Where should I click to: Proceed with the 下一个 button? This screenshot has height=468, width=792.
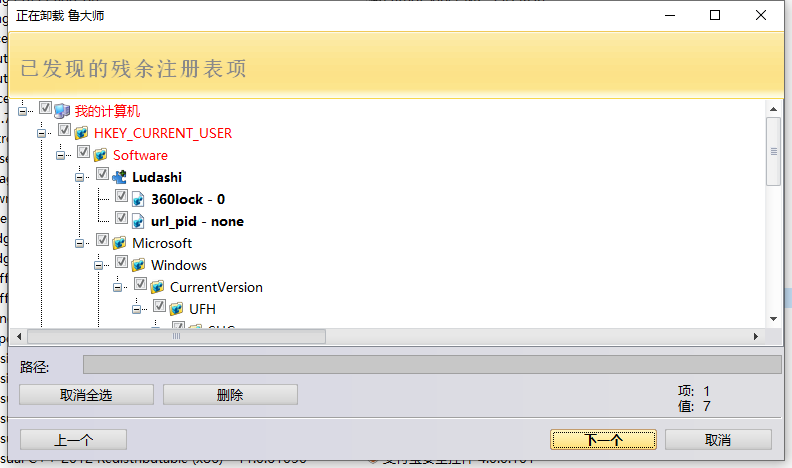click(604, 440)
